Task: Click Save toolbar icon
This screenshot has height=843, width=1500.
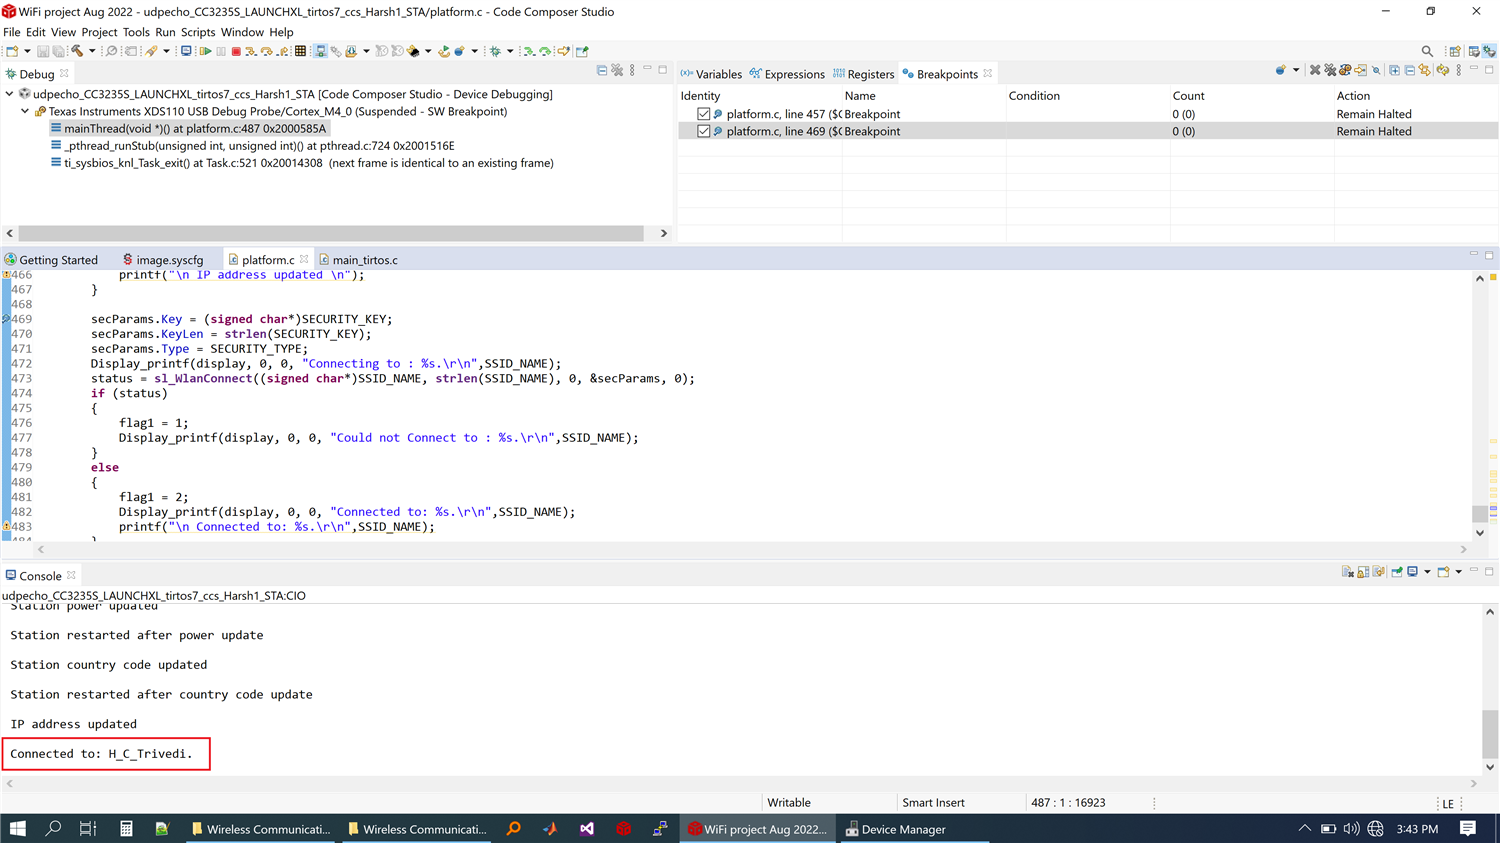Action: click(43, 51)
